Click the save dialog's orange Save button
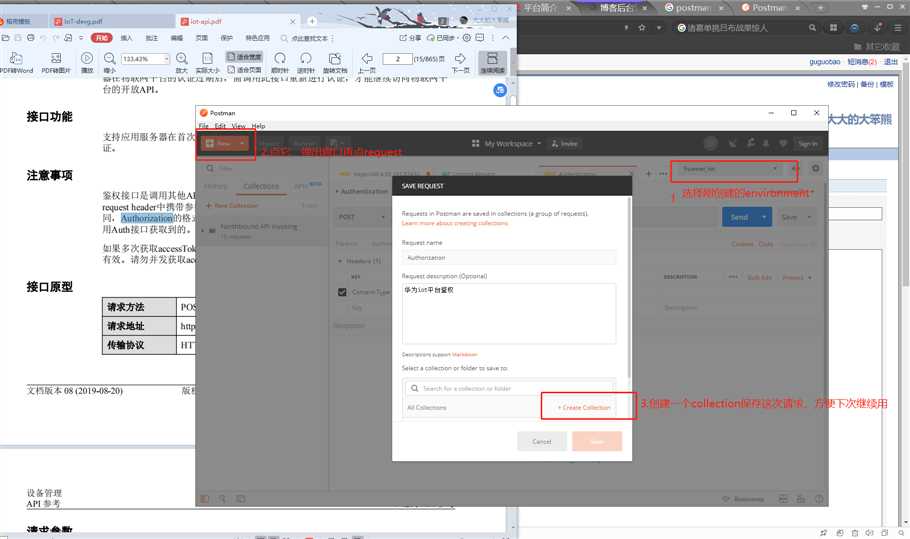 pos(597,442)
